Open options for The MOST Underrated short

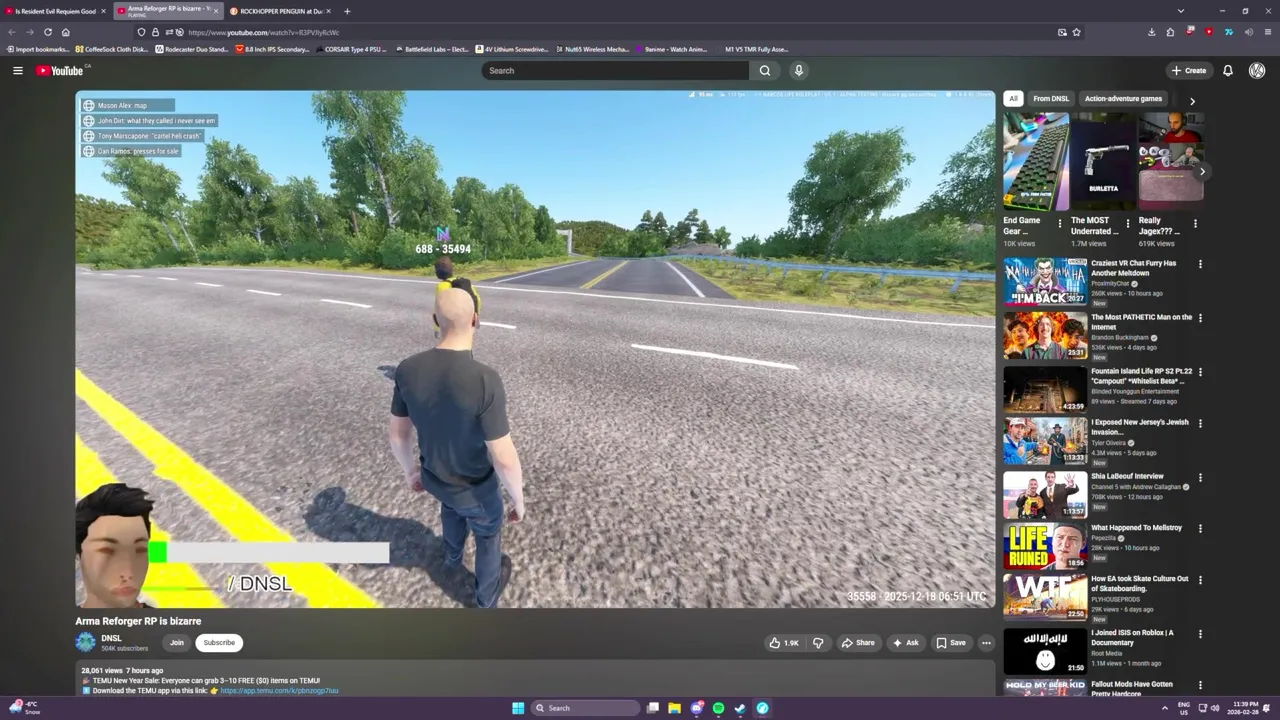[1128, 224]
